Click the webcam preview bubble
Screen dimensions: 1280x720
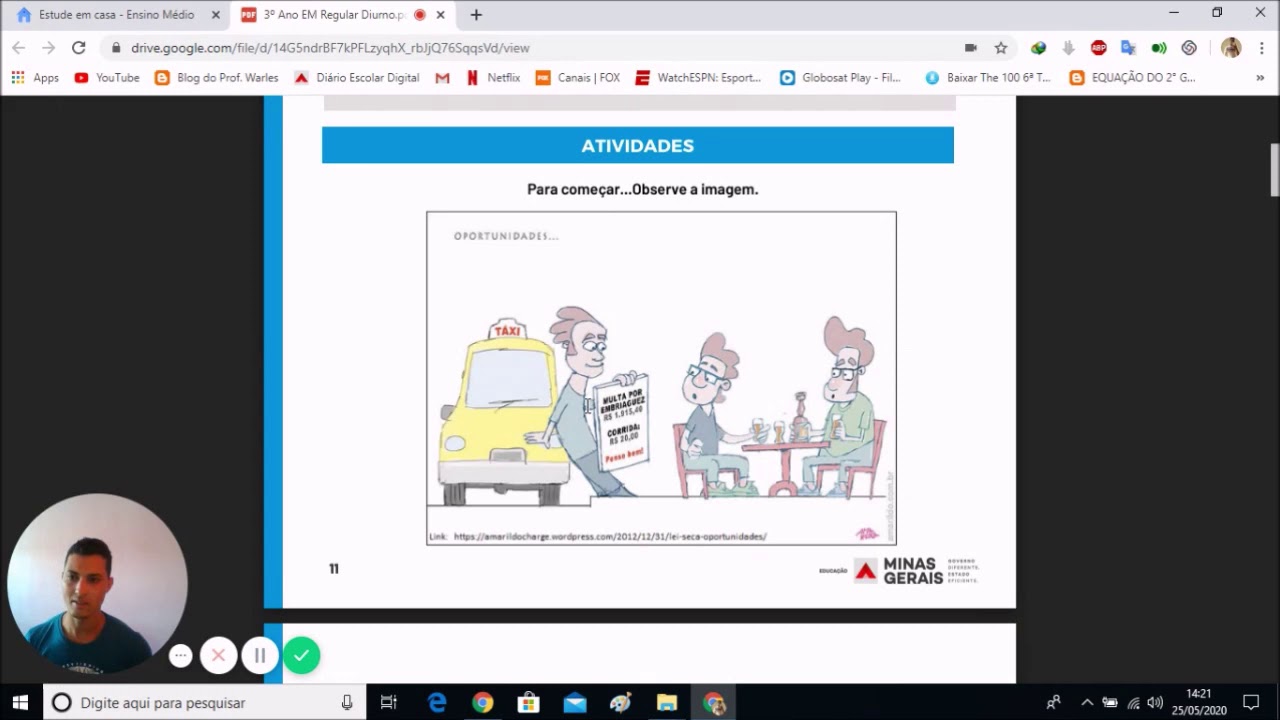(x=97, y=584)
